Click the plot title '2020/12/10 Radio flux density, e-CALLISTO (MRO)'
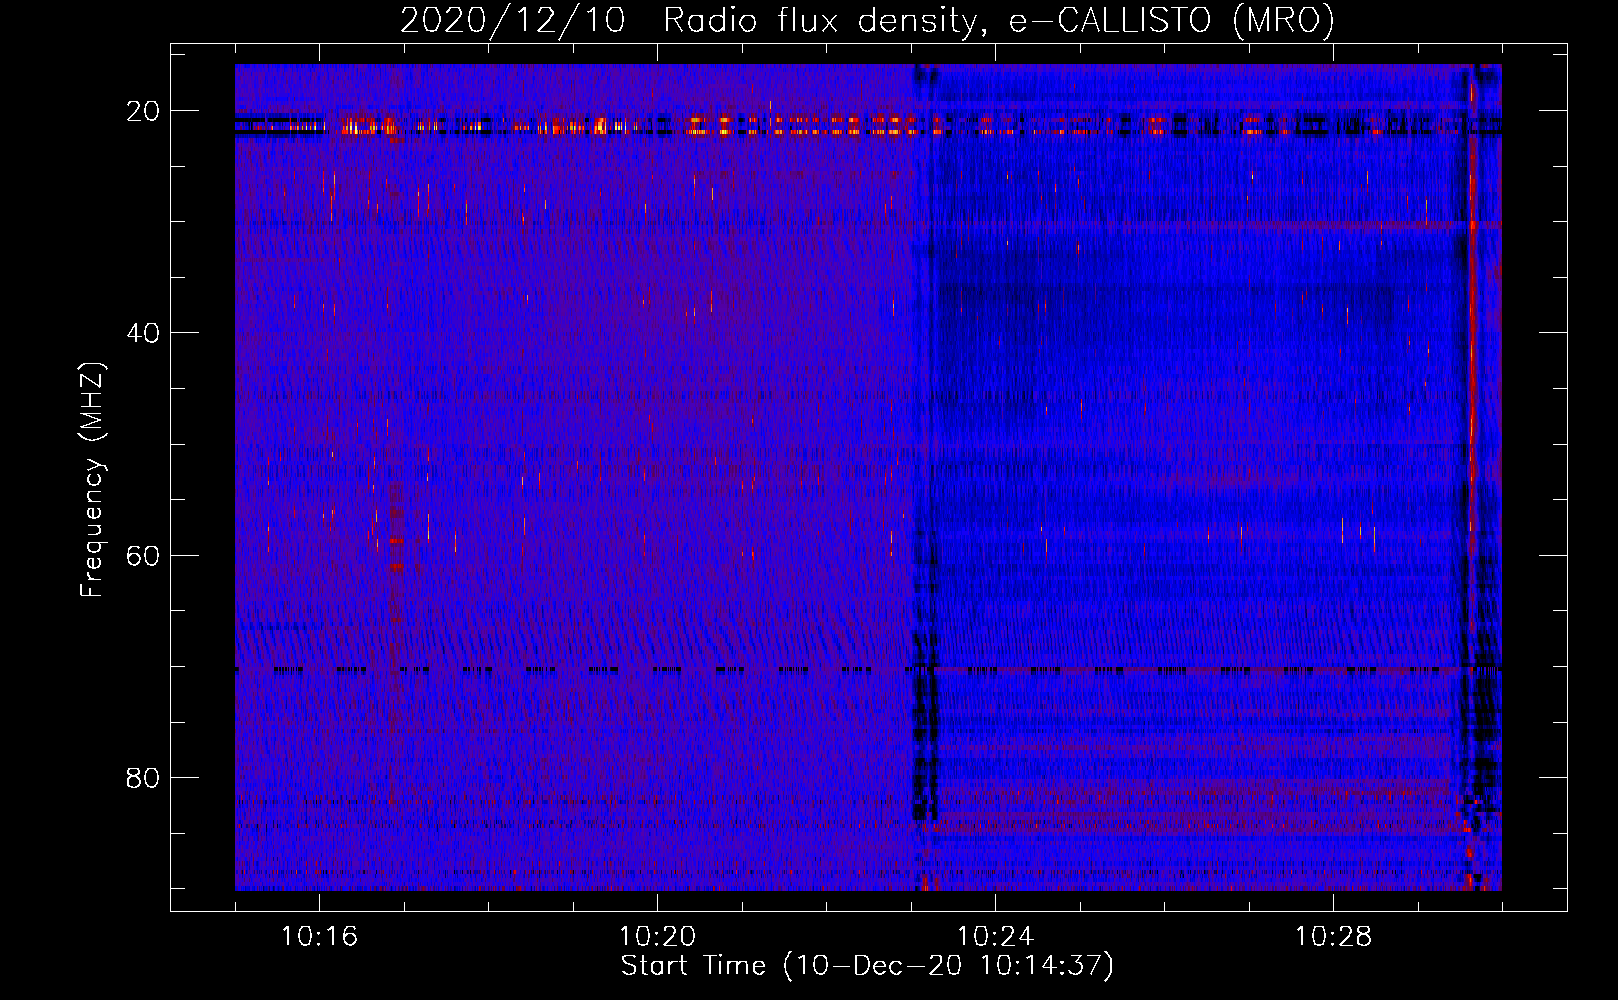The height and width of the screenshot is (1000, 1618). coord(867,20)
